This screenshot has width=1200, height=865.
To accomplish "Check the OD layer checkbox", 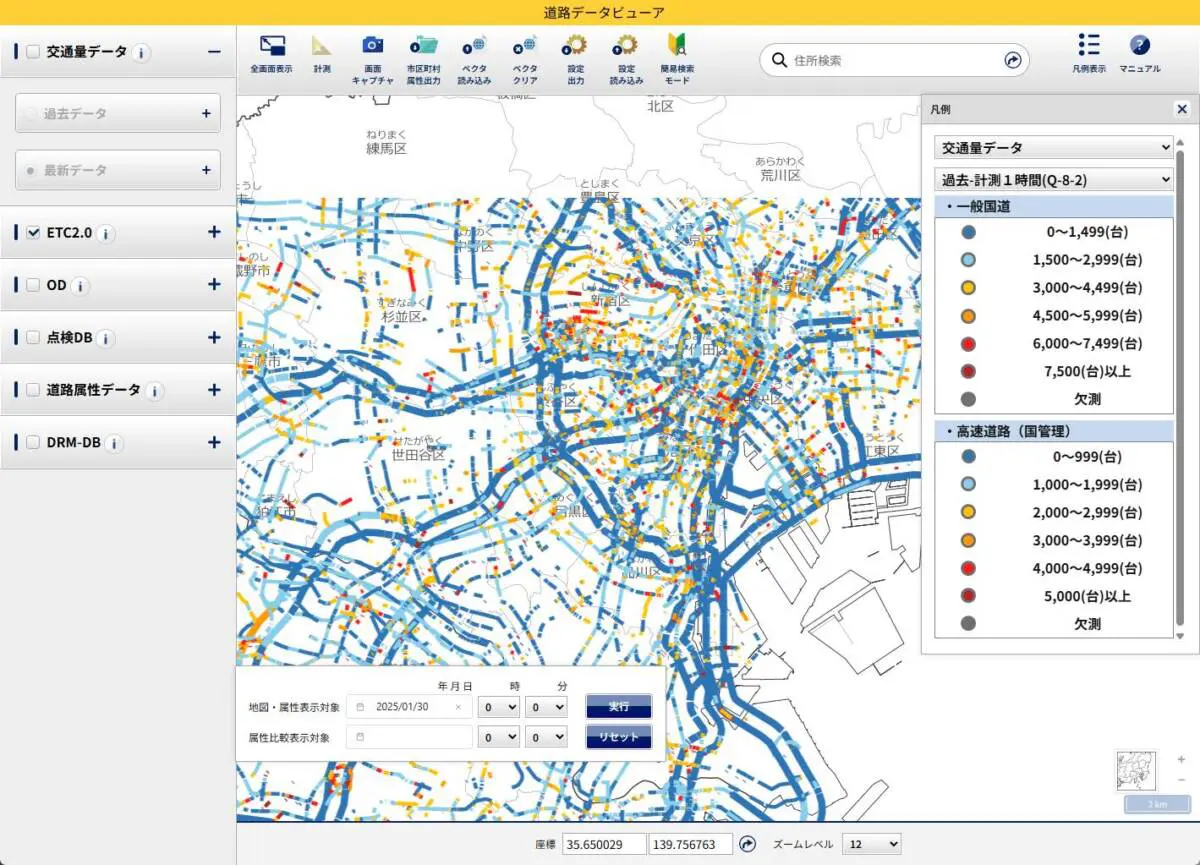I will [32, 285].
